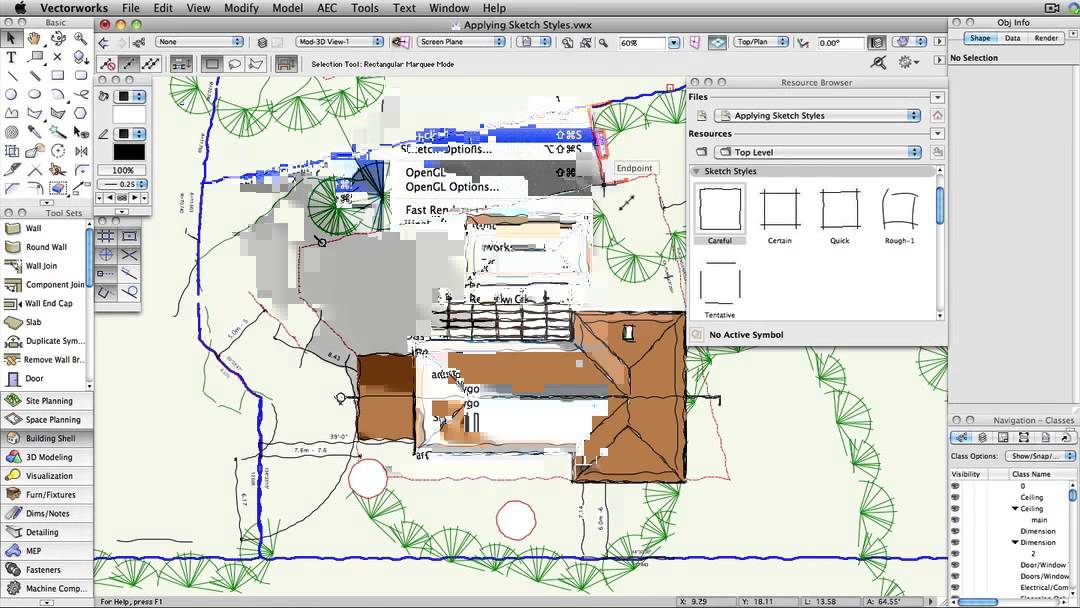This screenshot has height=608, width=1080.
Task: Click the white fill color swatch
Action: tap(129, 114)
